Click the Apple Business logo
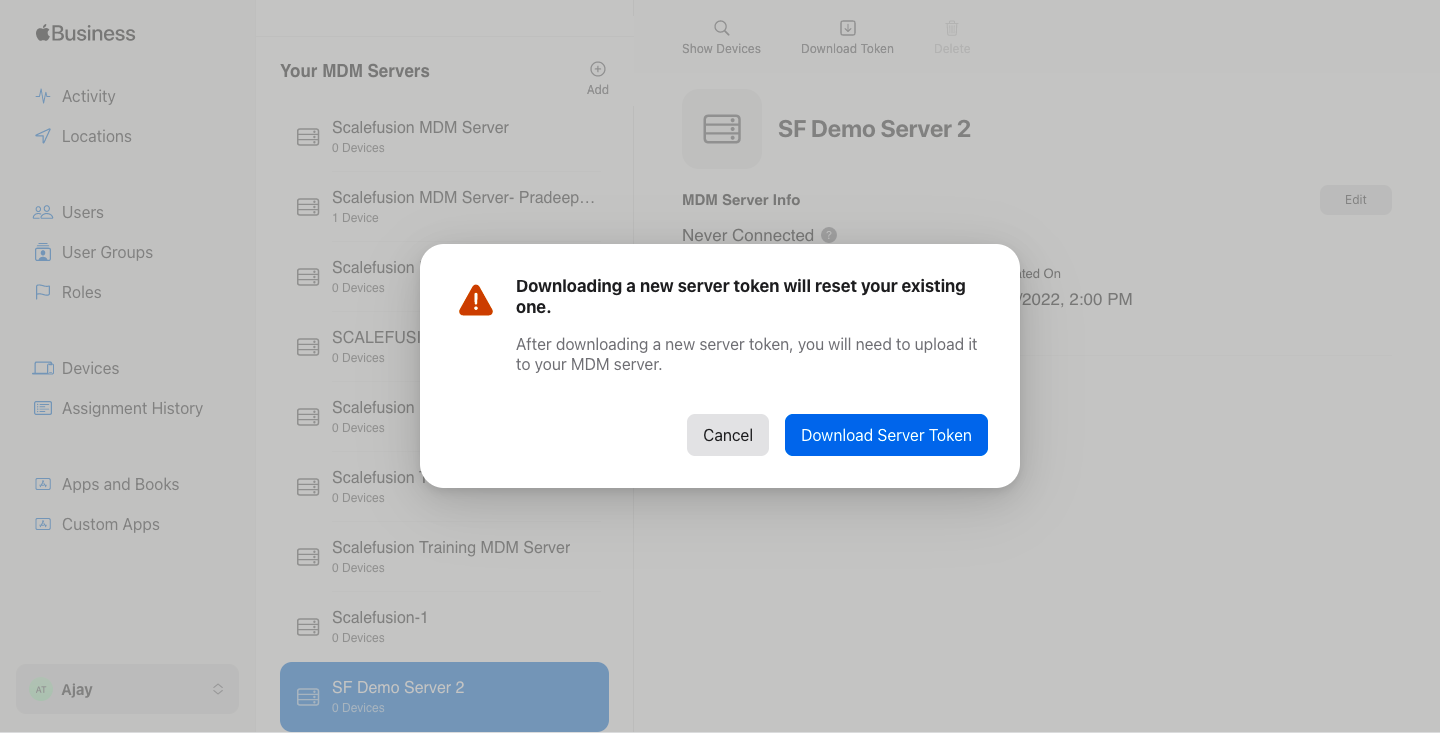This screenshot has height=736, width=1440. (x=85, y=33)
